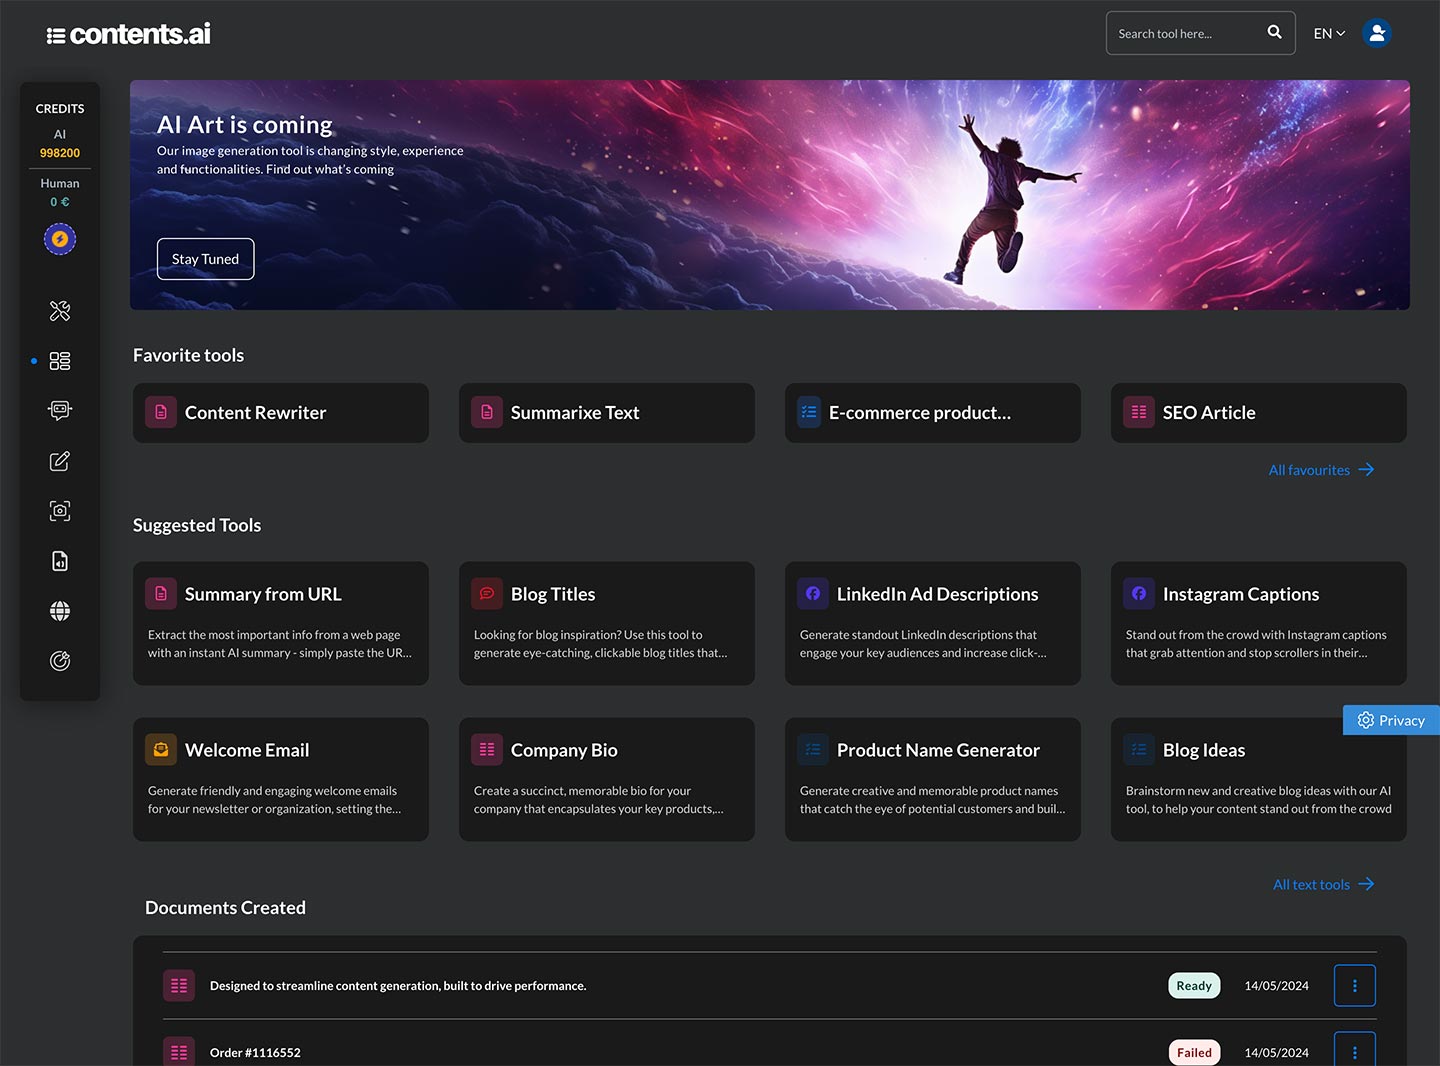Click the target goal sidebar icon
The image size is (1440, 1066).
tap(60, 661)
